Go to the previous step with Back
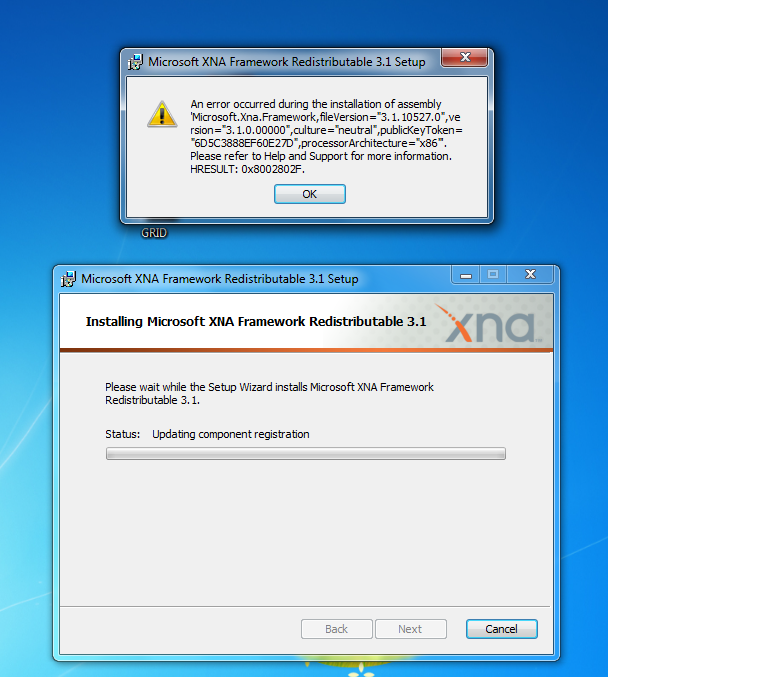 click(x=336, y=629)
